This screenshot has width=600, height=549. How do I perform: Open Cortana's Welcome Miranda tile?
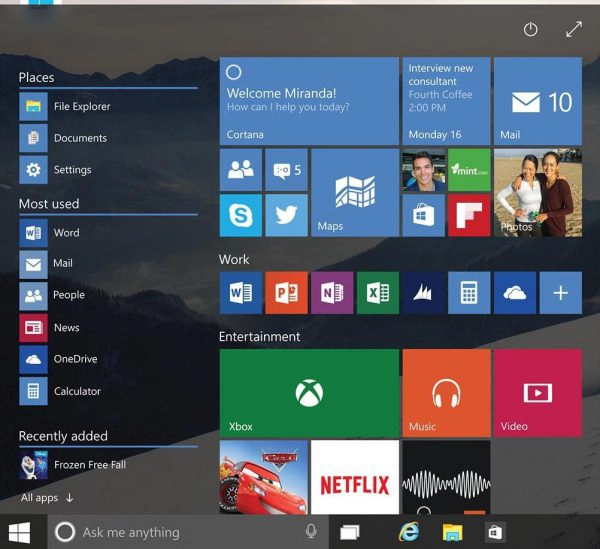(x=309, y=101)
